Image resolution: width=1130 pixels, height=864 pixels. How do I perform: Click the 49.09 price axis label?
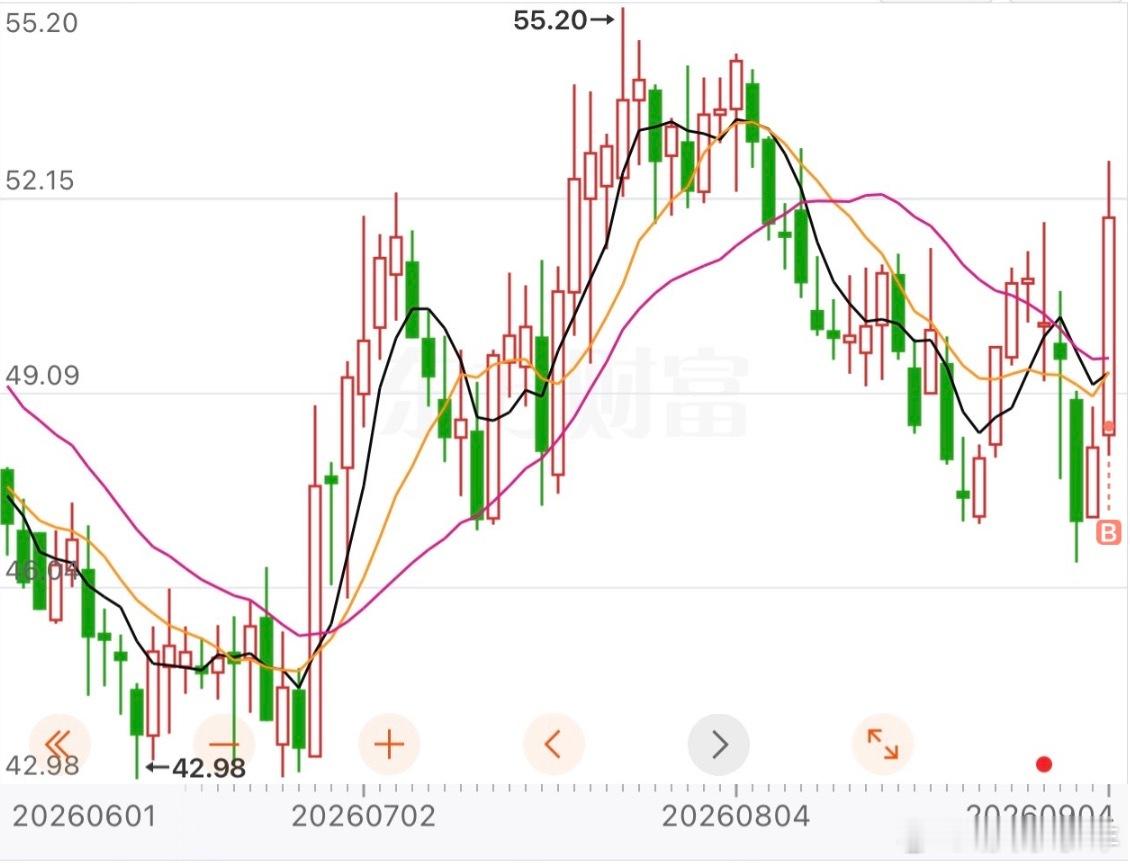pyautogui.click(x=42, y=375)
